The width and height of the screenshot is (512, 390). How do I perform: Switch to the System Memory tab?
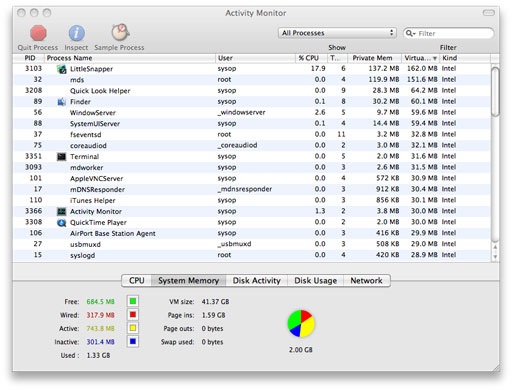pyautogui.click(x=189, y=281)
